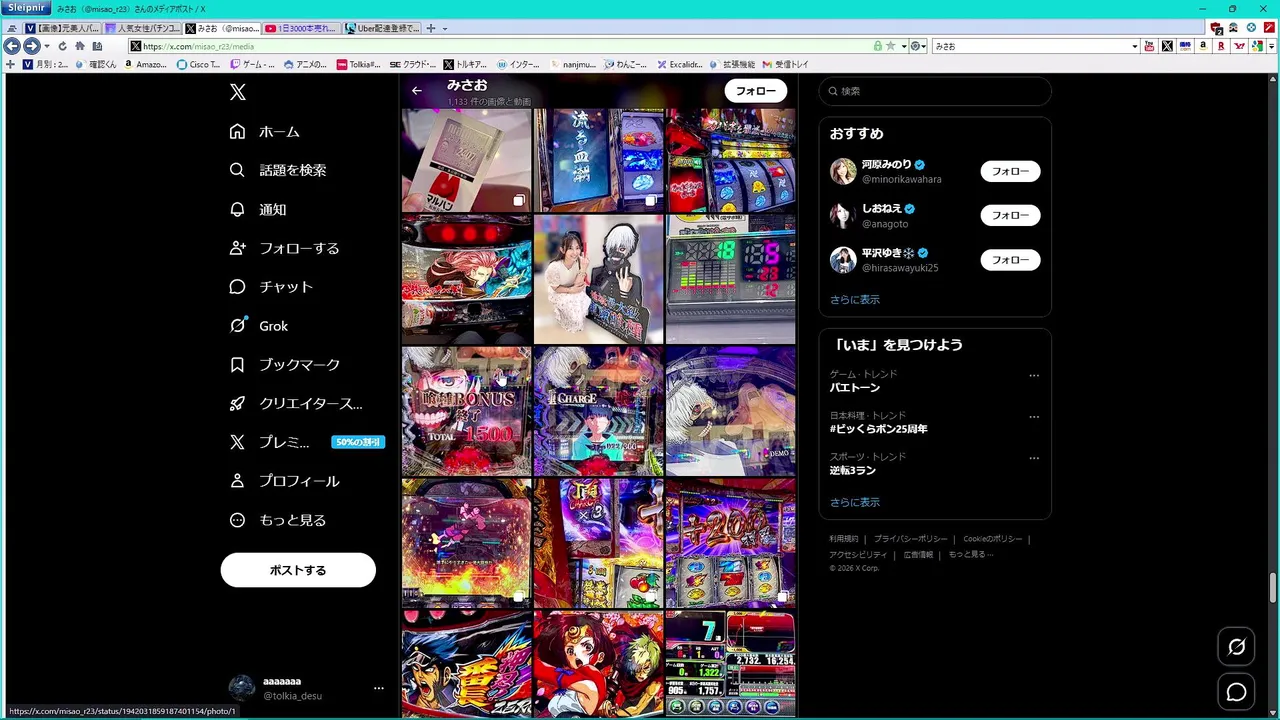This screenshot has width=1280, height=720.
Task: Open 通知 notifications bell
Action: (x=237, y=209)
